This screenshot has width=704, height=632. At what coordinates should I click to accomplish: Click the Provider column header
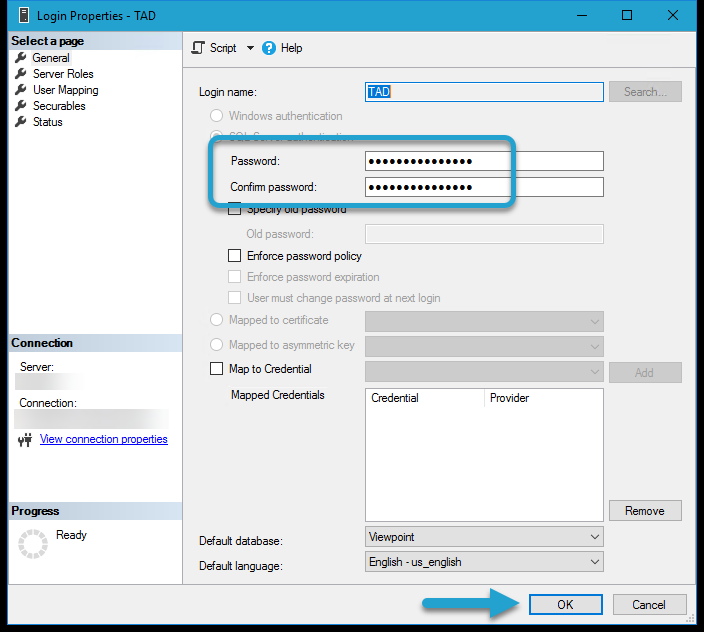544,398
